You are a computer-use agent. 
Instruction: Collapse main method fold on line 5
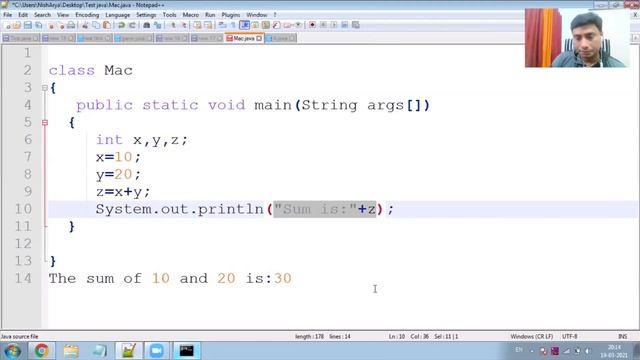(x=45, y=122)
